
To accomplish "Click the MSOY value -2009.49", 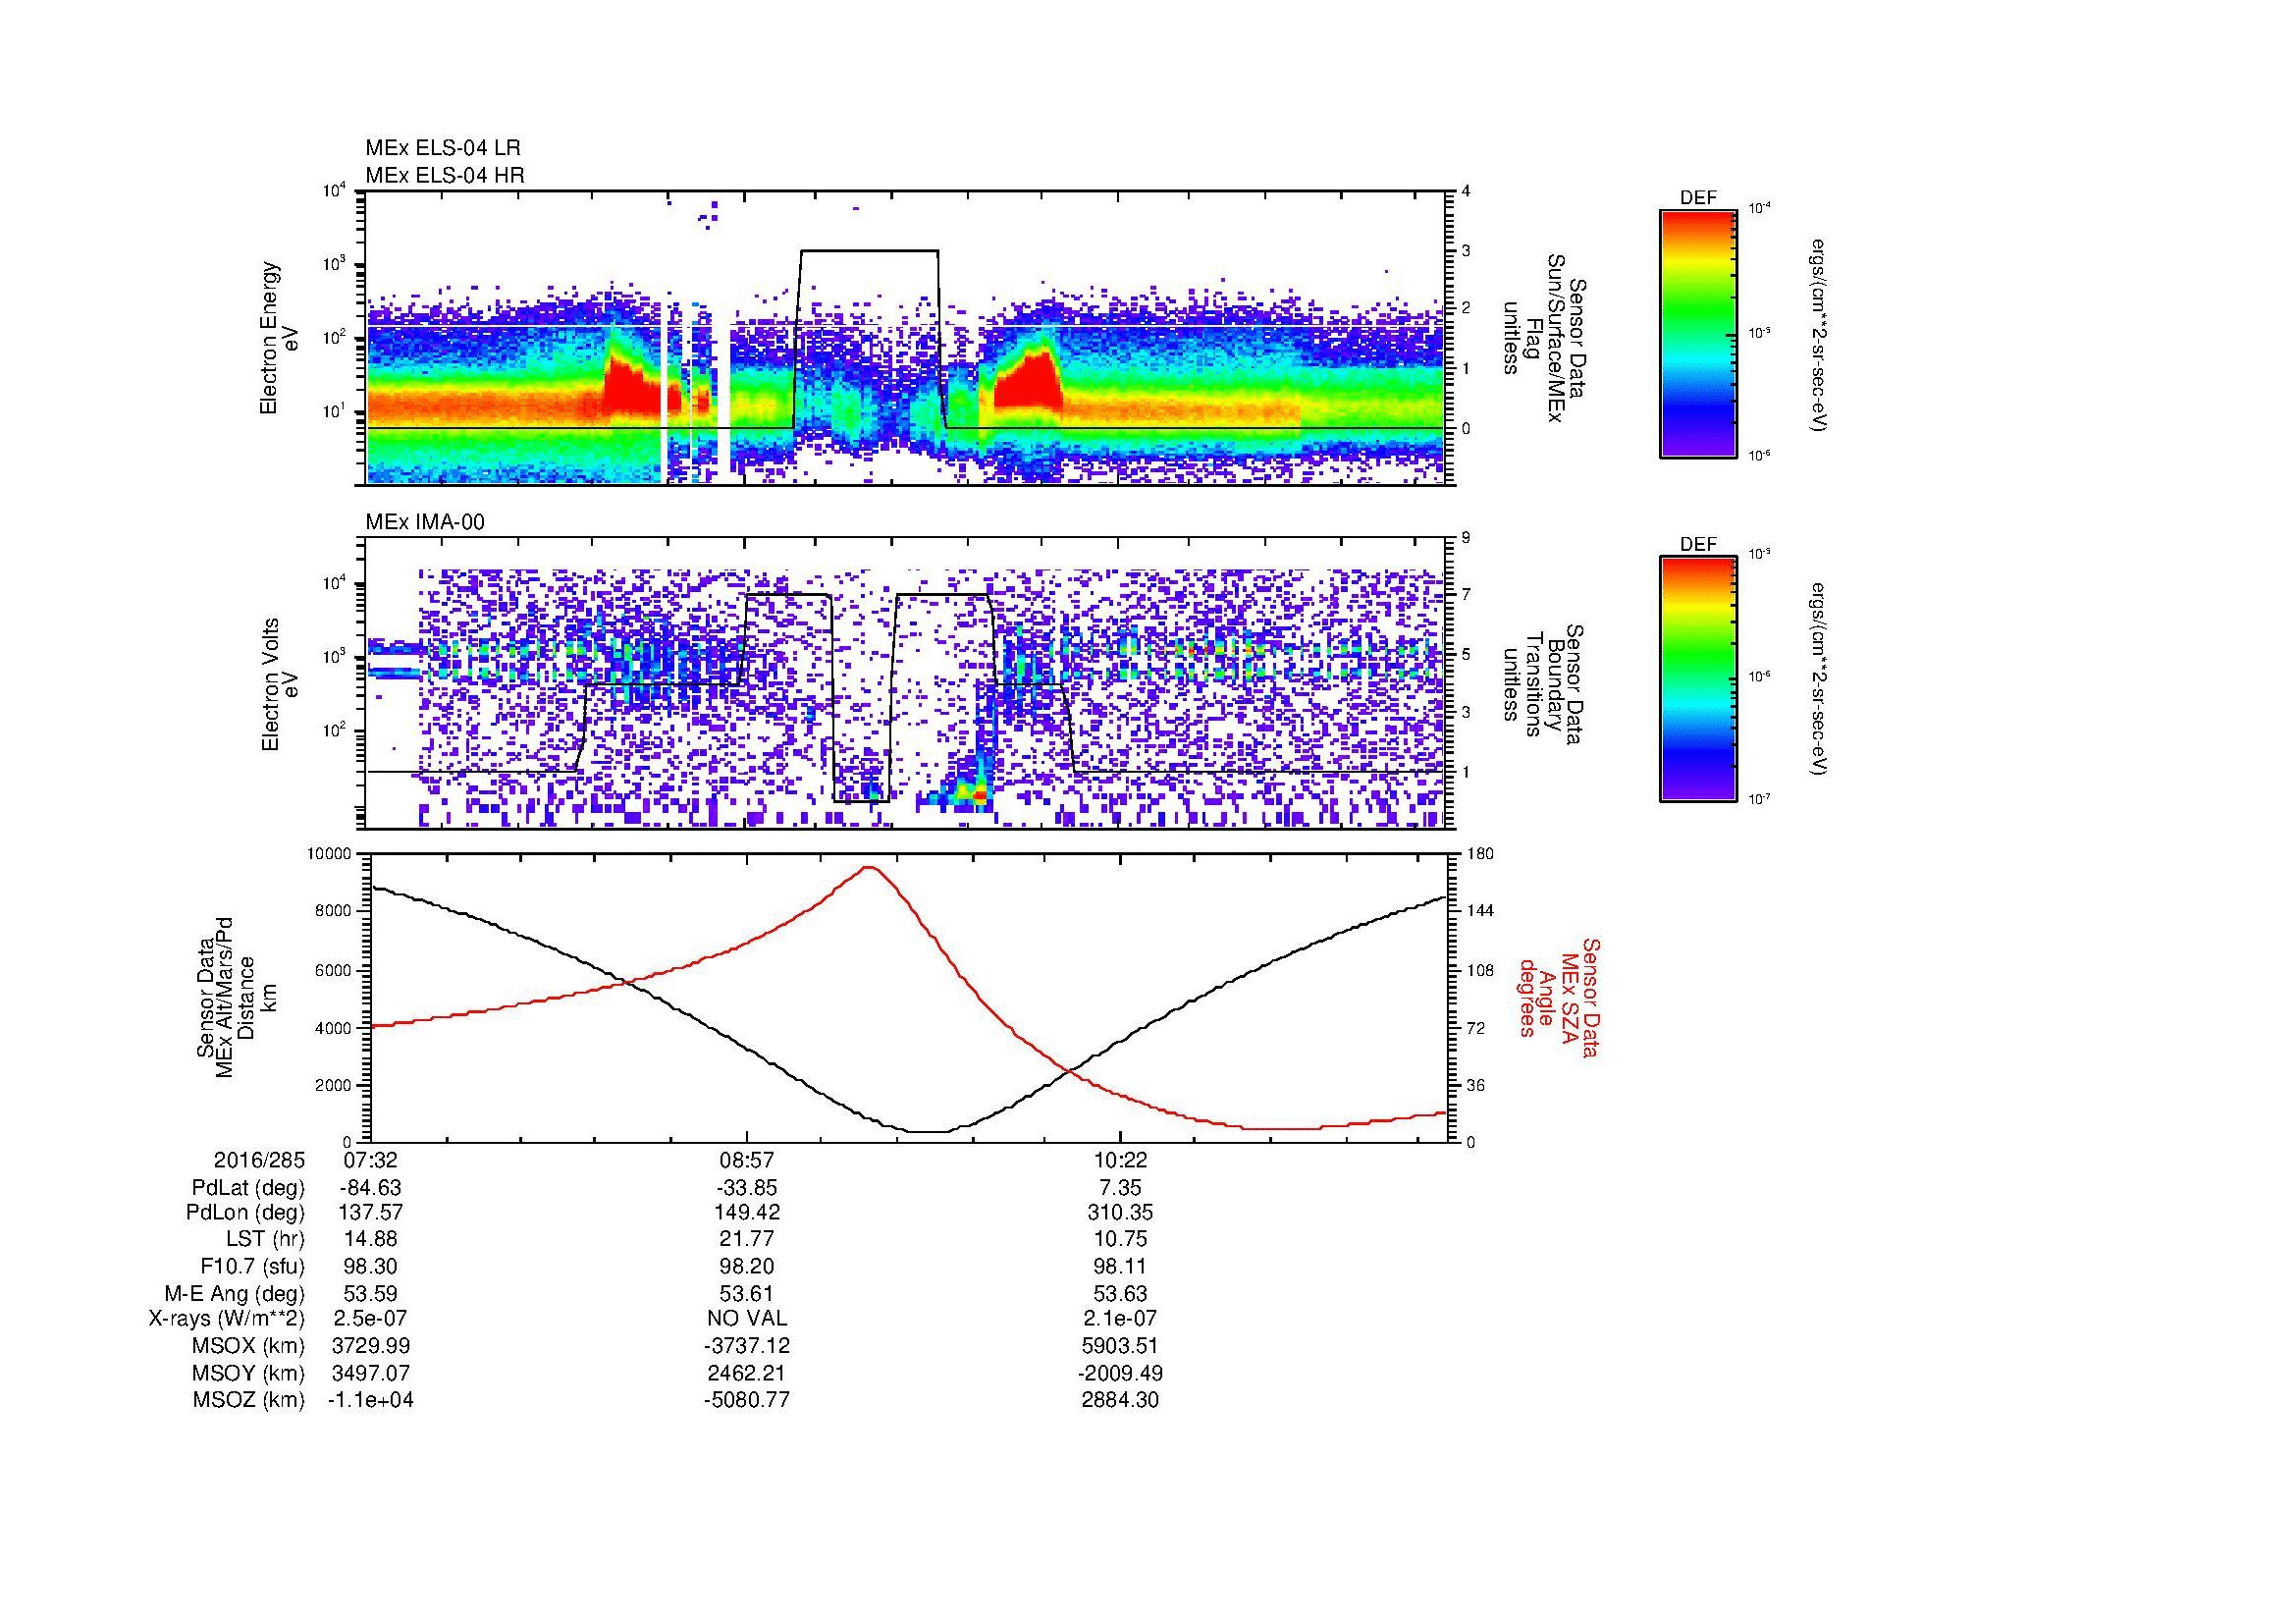I will [1120, 1373].
